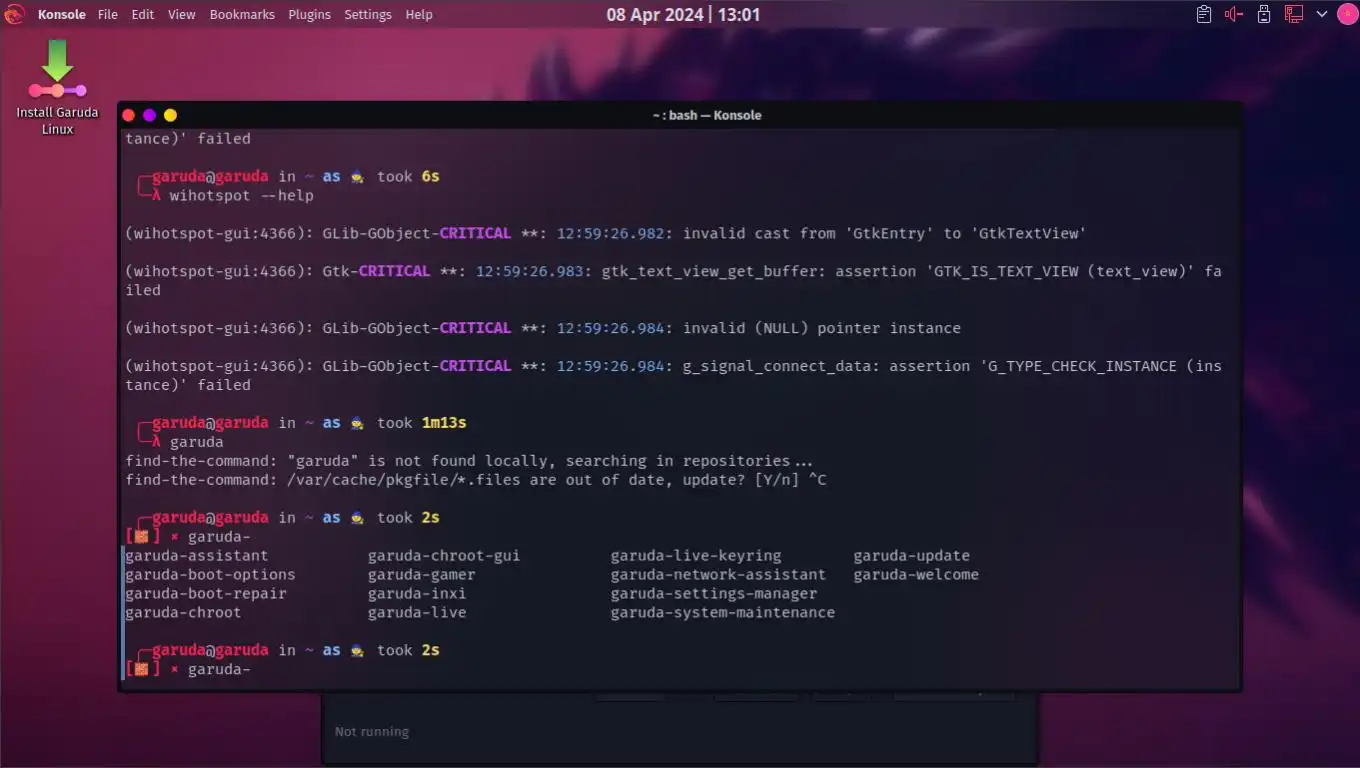Click the 'garuda-settings-manager' completion text
The height and width of the screenshot is (768, 1360).
coord(714,593)
